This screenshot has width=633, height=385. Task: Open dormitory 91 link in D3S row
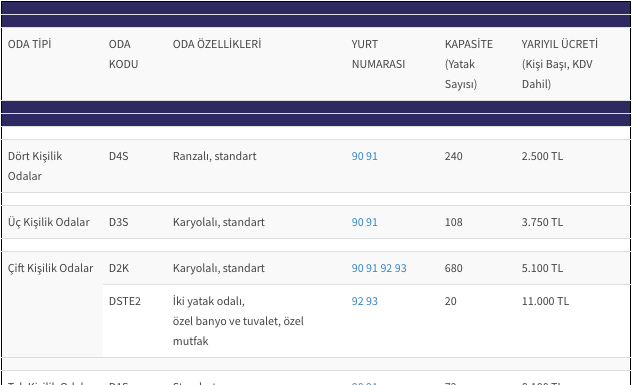pos(372,222)
